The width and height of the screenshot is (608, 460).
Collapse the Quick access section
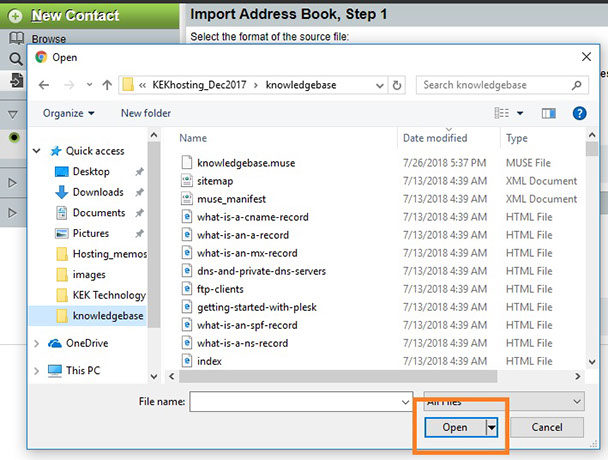38,151
